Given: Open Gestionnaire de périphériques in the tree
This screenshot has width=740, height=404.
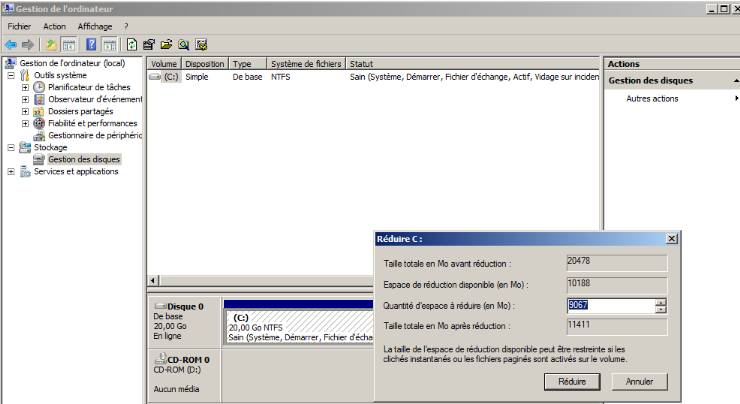Looking at the screenshot, I should point(95,135).
